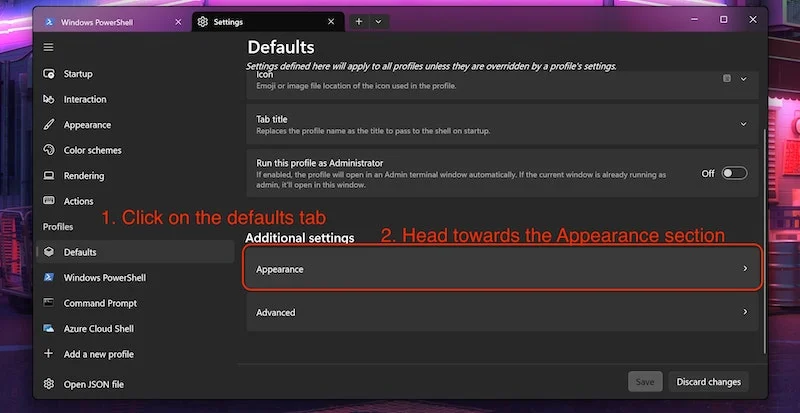Click the Command Prompt profile icon

pos(49,303)
